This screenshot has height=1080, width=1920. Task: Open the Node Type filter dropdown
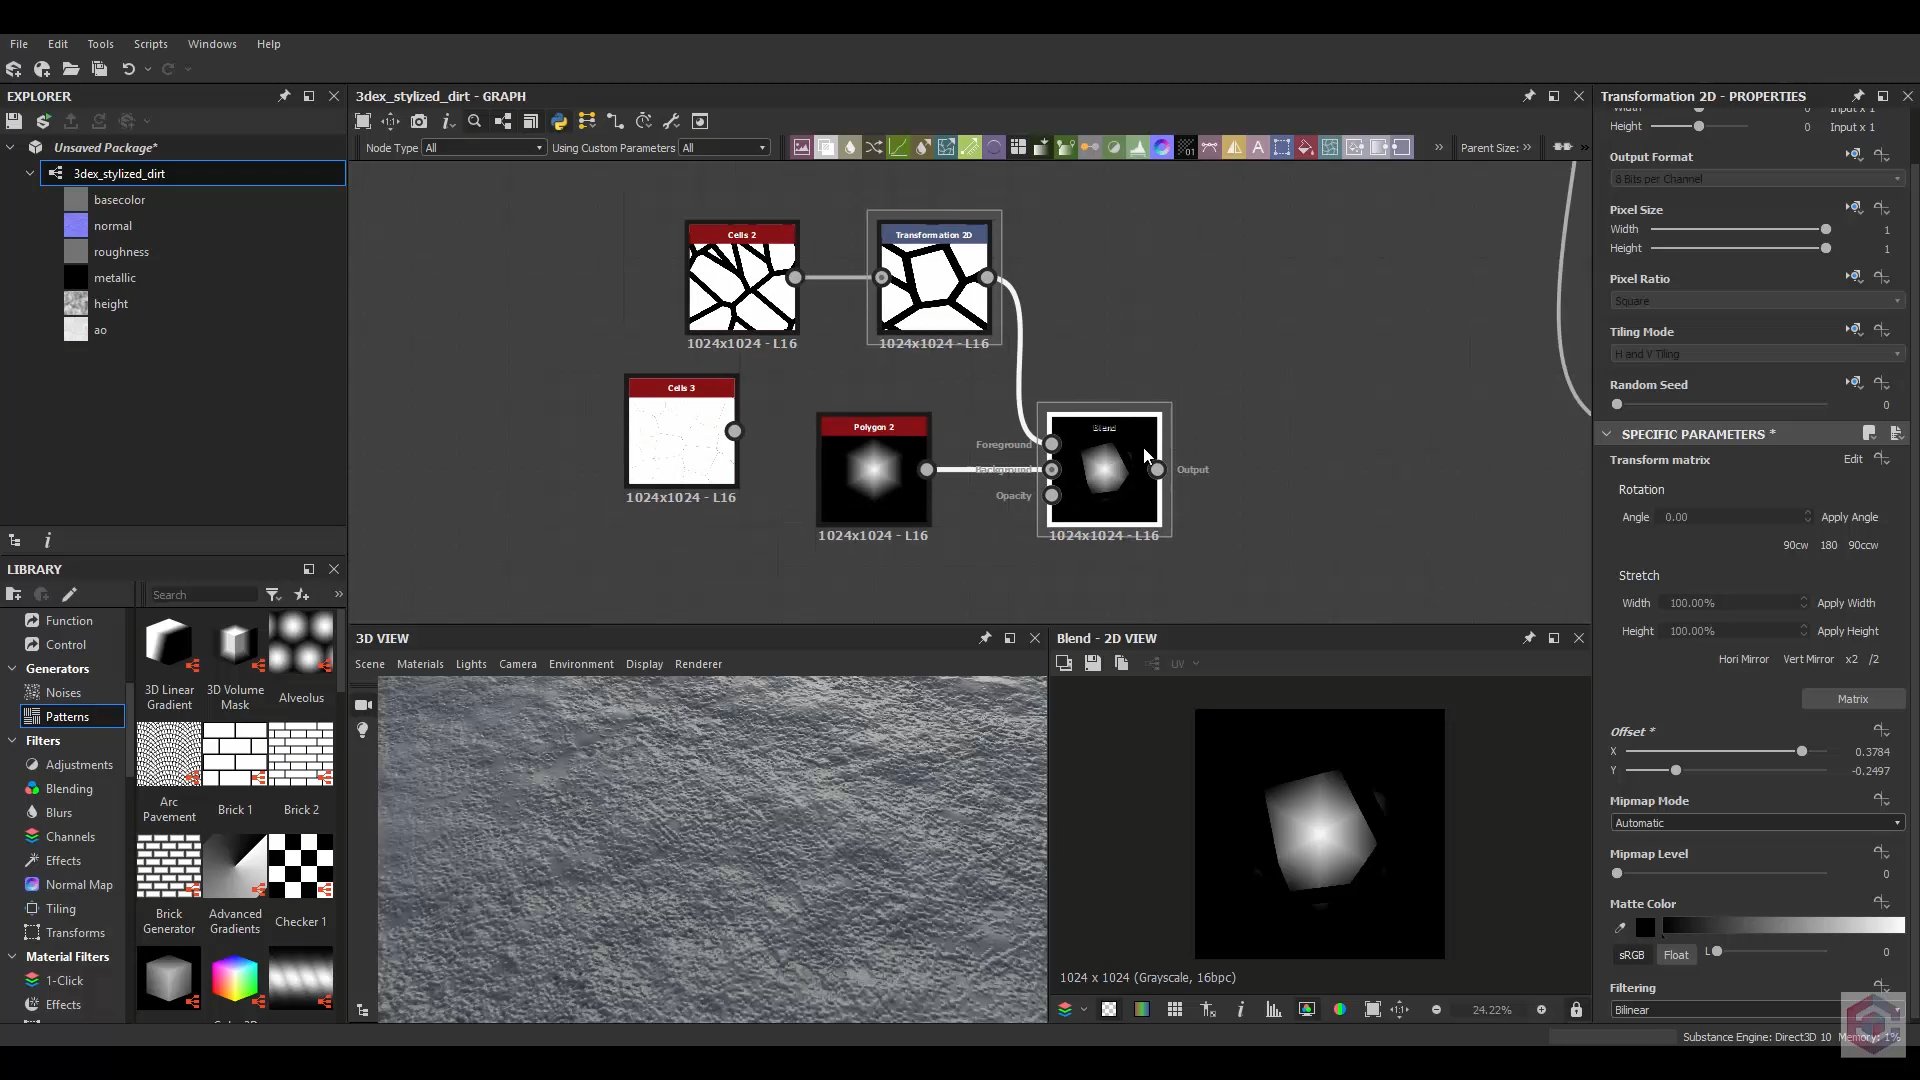[x=484, y=148]
